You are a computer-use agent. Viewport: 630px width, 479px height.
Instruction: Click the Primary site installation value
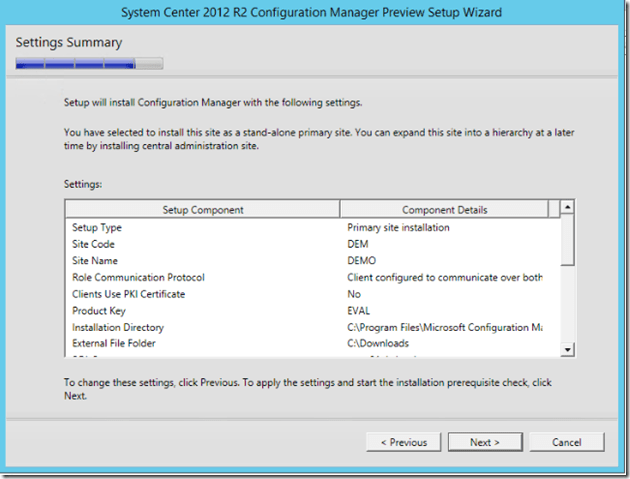click(x=398, y=227)
